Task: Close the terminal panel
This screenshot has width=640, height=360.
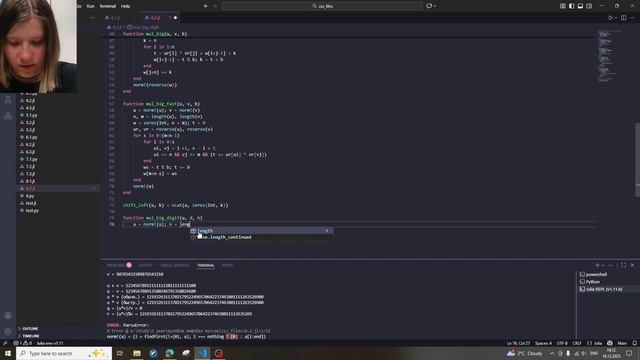Action: [632, 265]
